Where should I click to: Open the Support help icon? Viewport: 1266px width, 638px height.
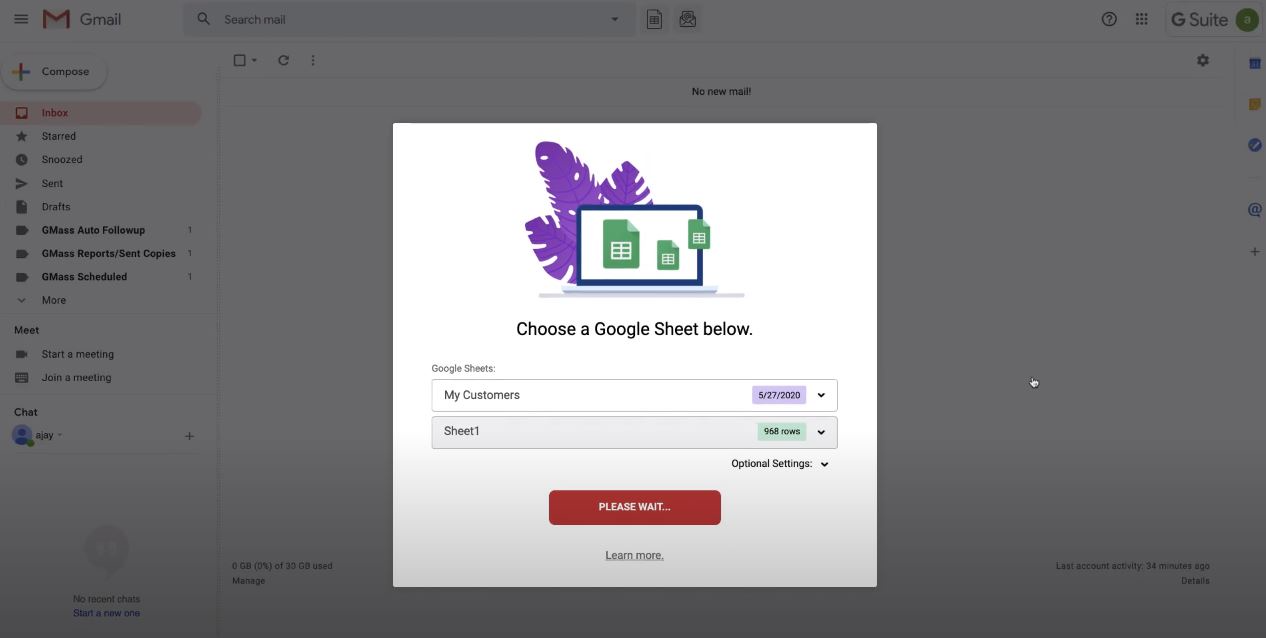pyautogui.click(x=1109, y=19)
